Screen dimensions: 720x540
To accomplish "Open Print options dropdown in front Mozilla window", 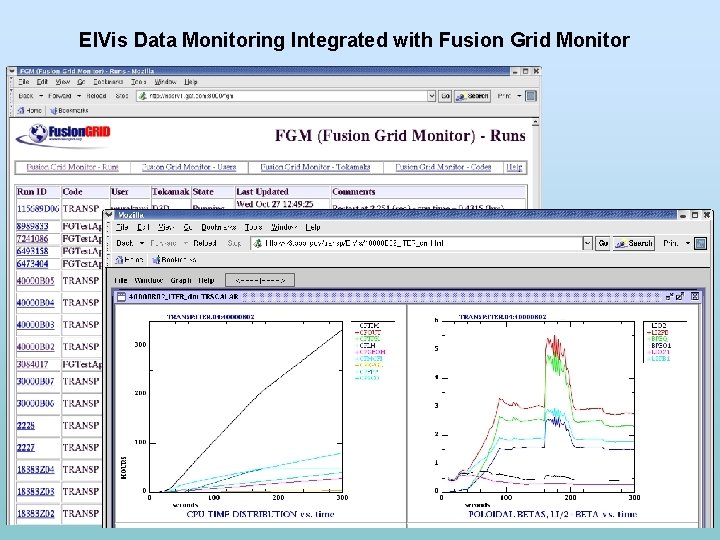I will click(688, 243).
